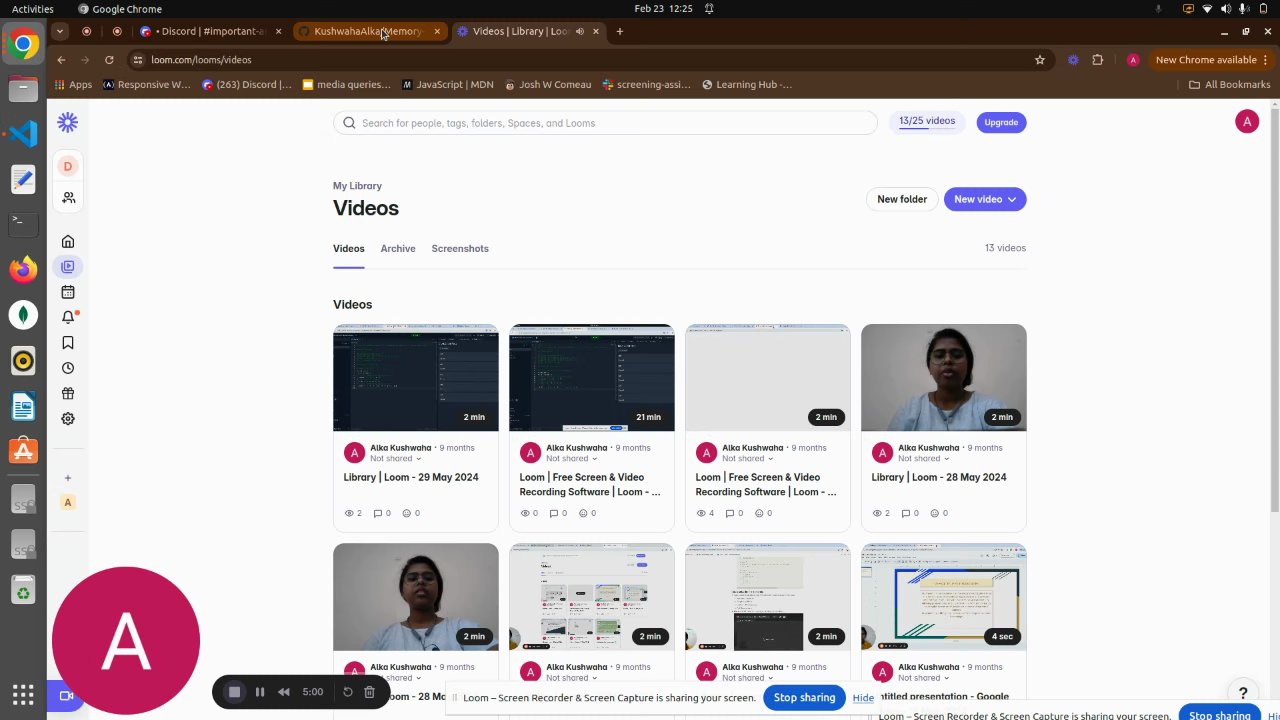Screen dimensions: 1280x720
Task: Open the Chrome extensions puzzle icon
Action: point(1098,60)
